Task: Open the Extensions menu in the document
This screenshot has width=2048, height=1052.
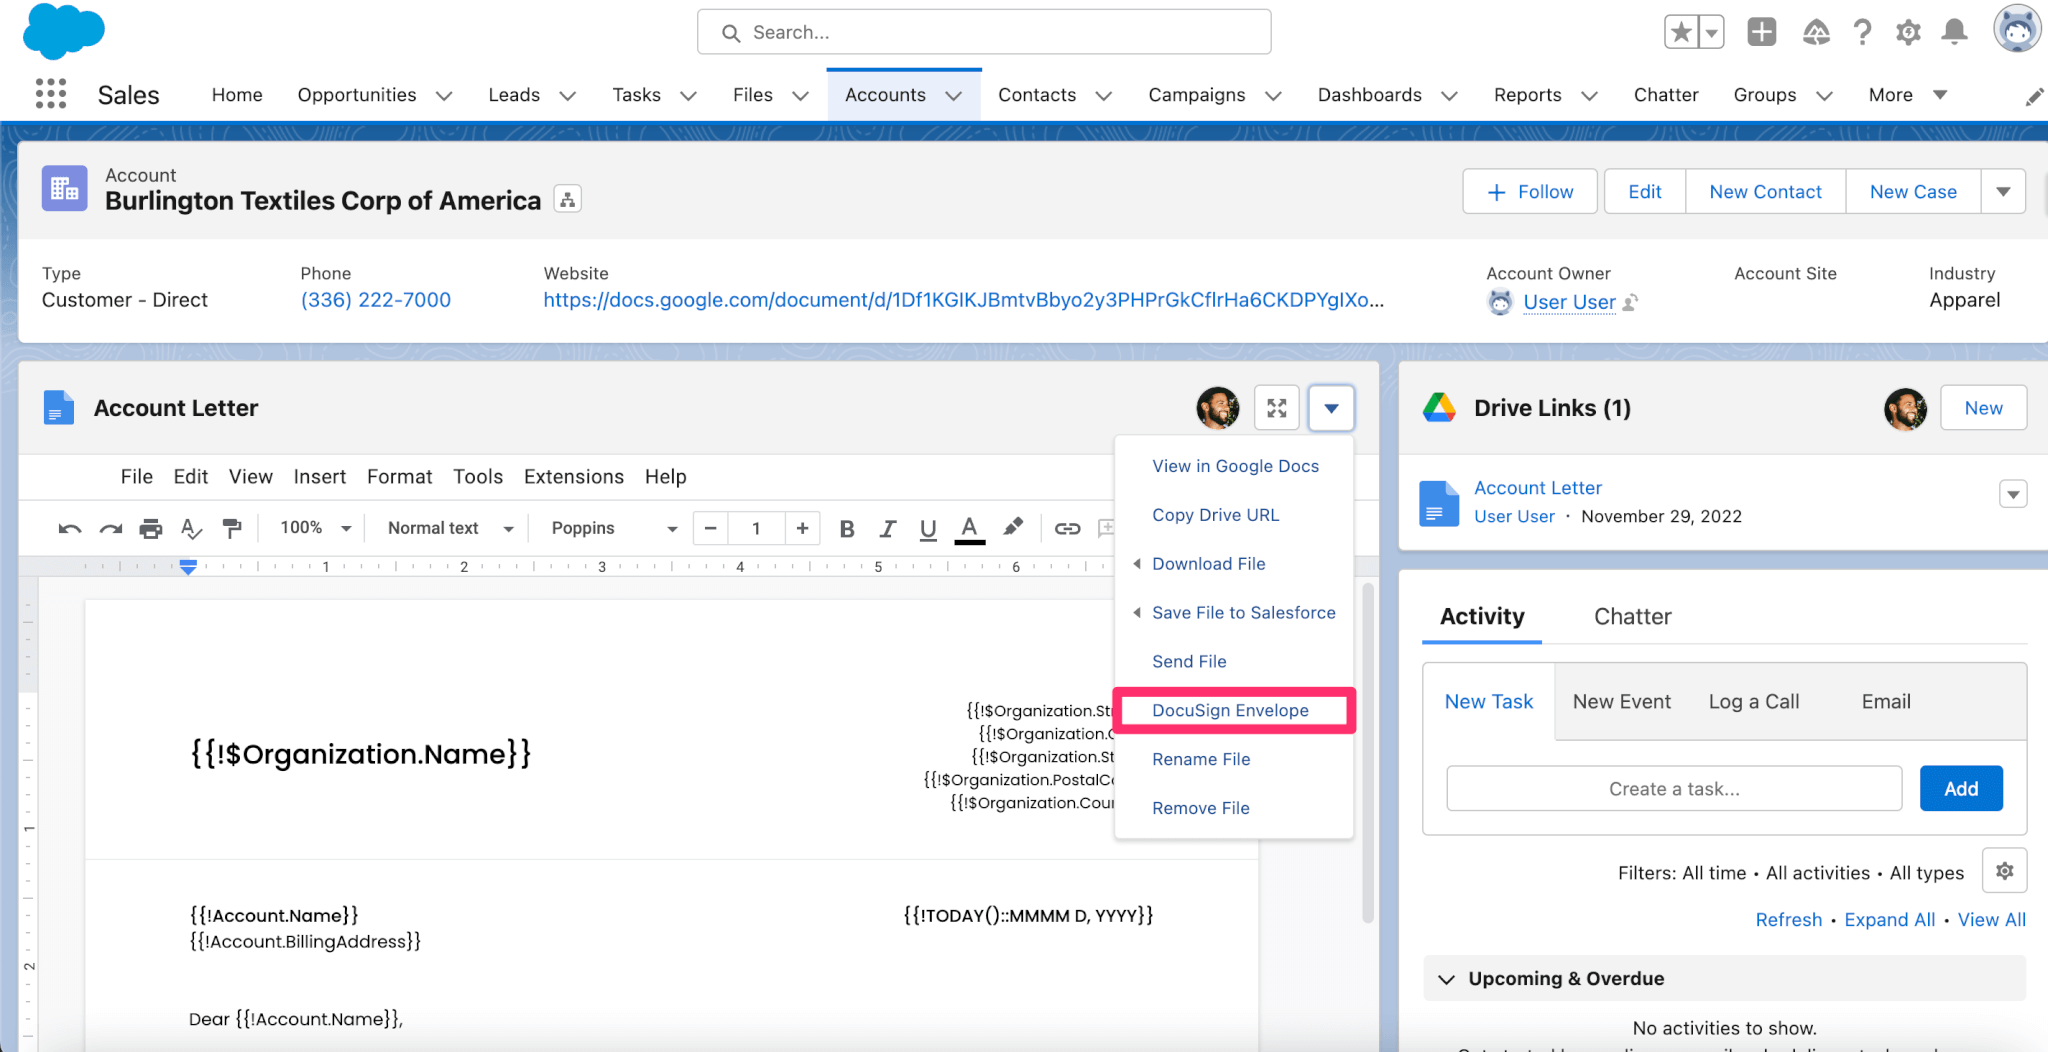Action: (573, 477)
